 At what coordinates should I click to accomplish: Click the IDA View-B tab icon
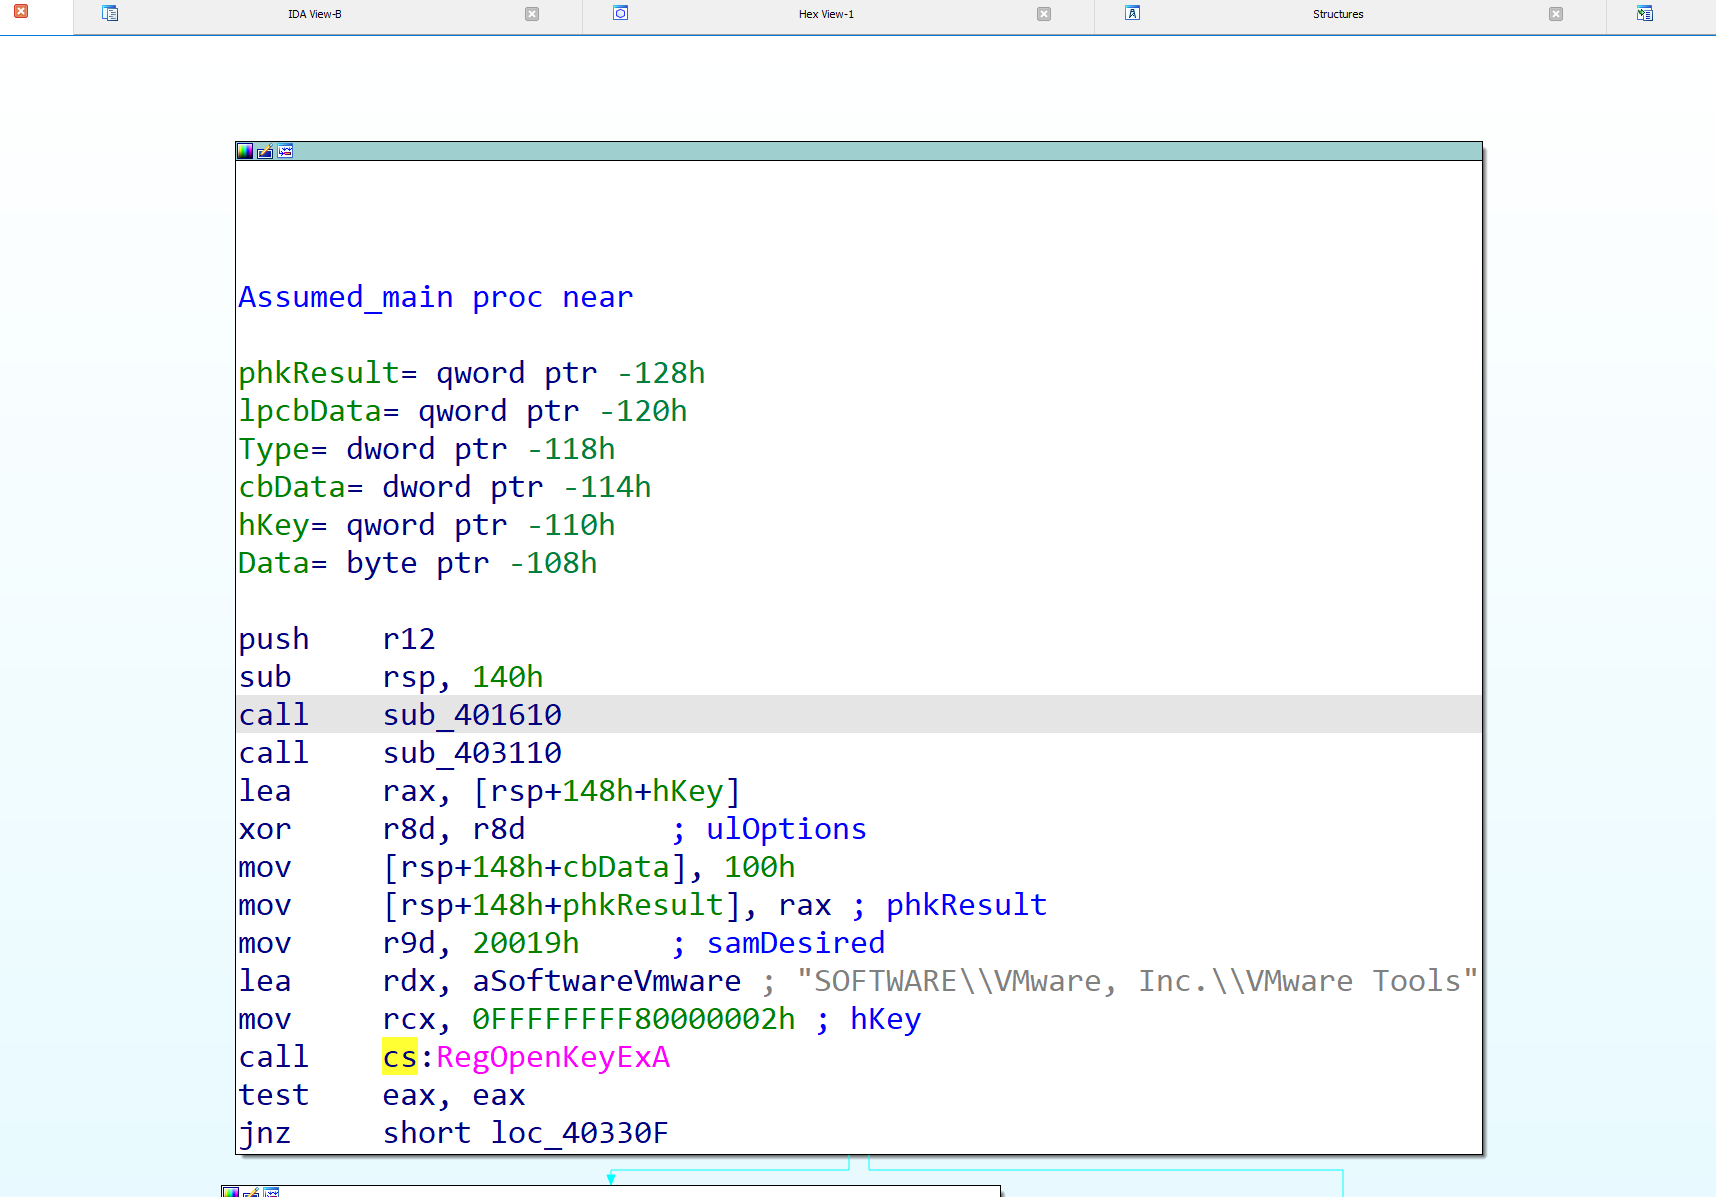pyautogui.click(x=110, y=13)
